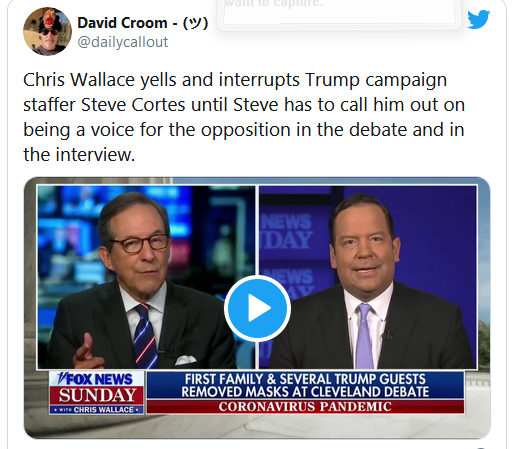Click the faded 'want to capture' popup box
The image size is (524, 449).
339,12
